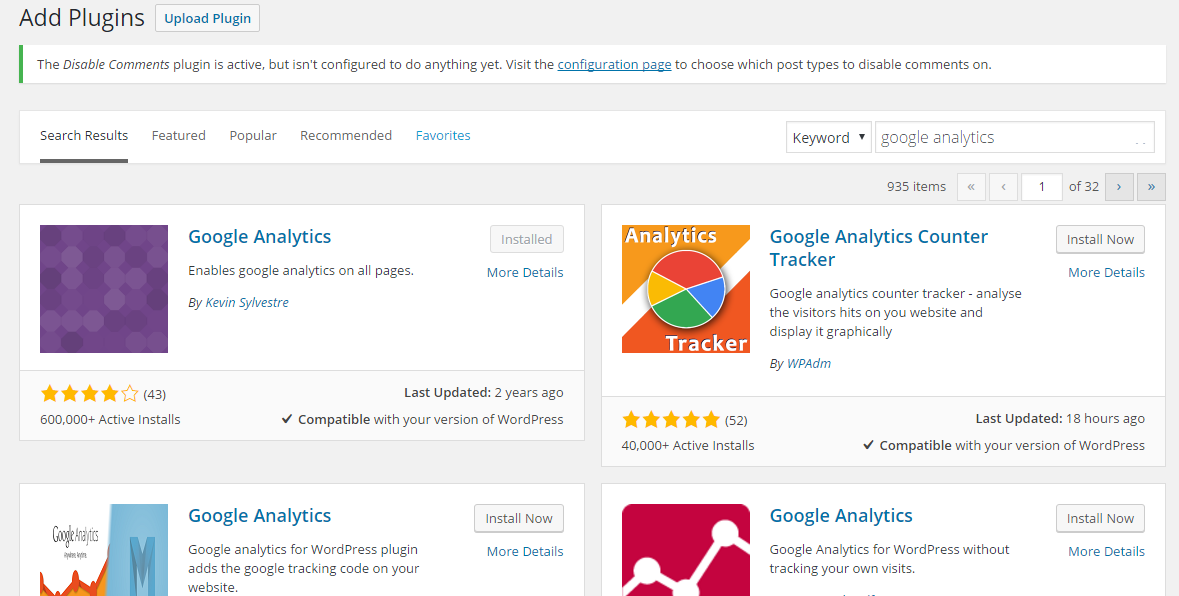Install Google Analytics Counter Tracker now
Viewport: 1179px width, 596px height.
click(x=1100, y=239)
